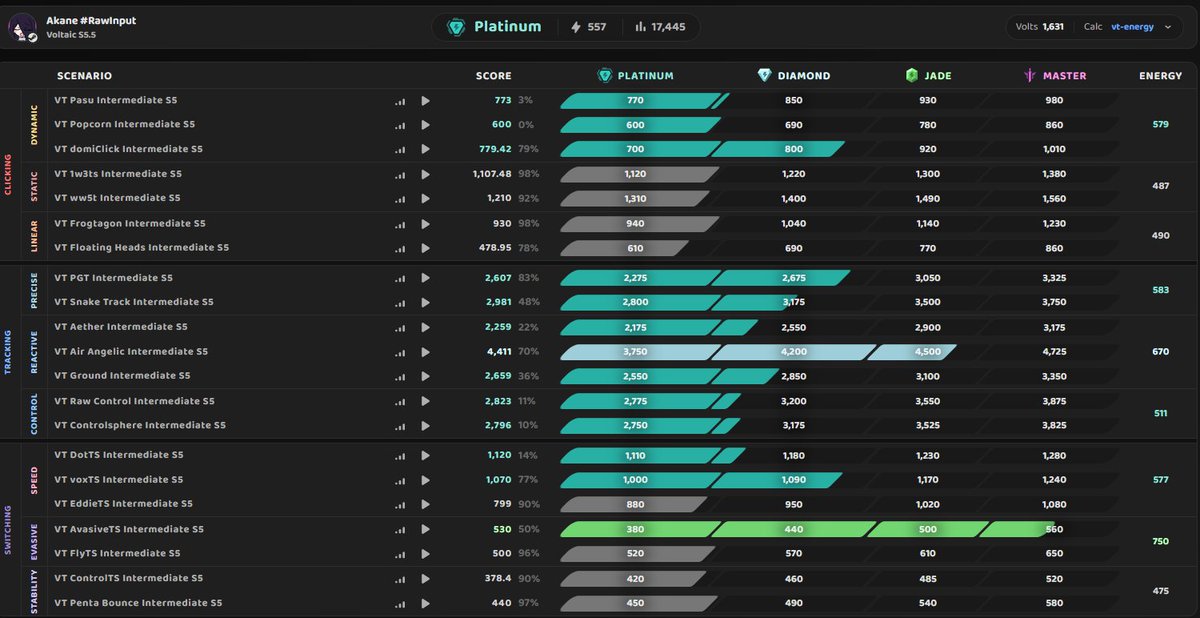The image size is (1200, 618).
Task: Click the play icon for VT Snake Track Intermediate S5
Action: click(425, 302)
